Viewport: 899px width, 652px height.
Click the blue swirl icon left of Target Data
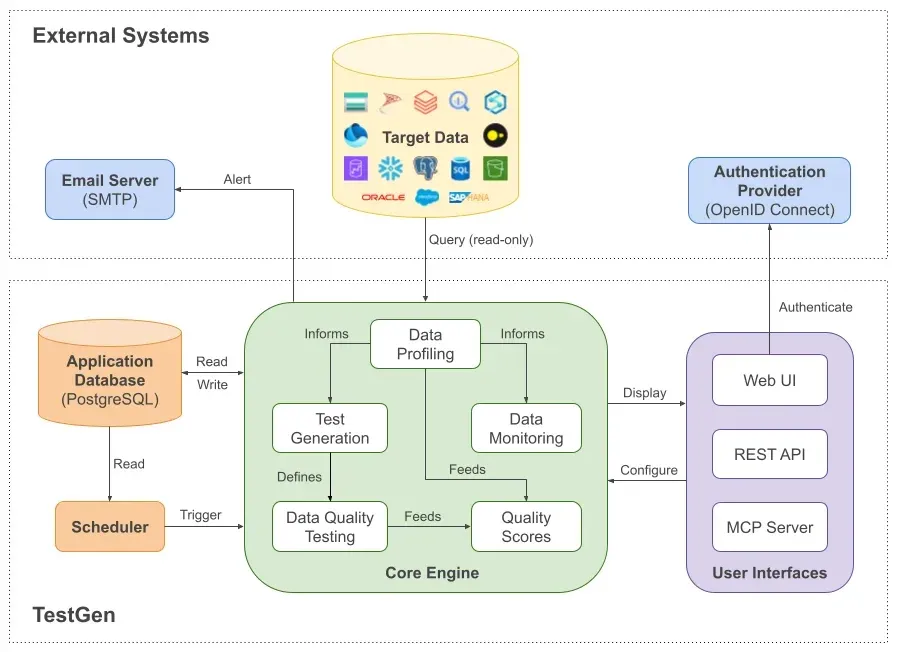coord(355,136)
